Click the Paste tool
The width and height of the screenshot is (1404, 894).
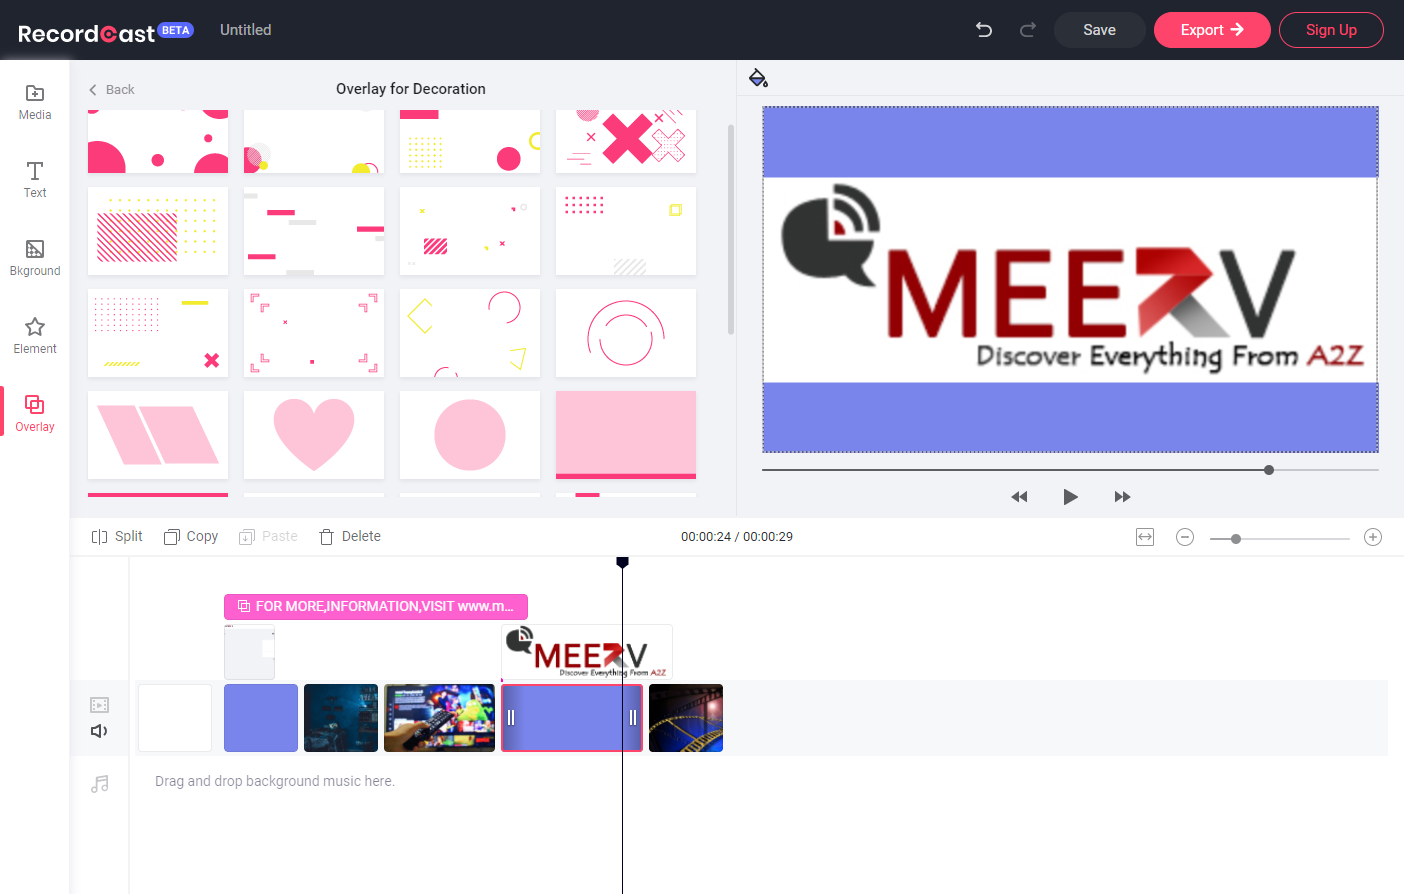pos(268,537)
